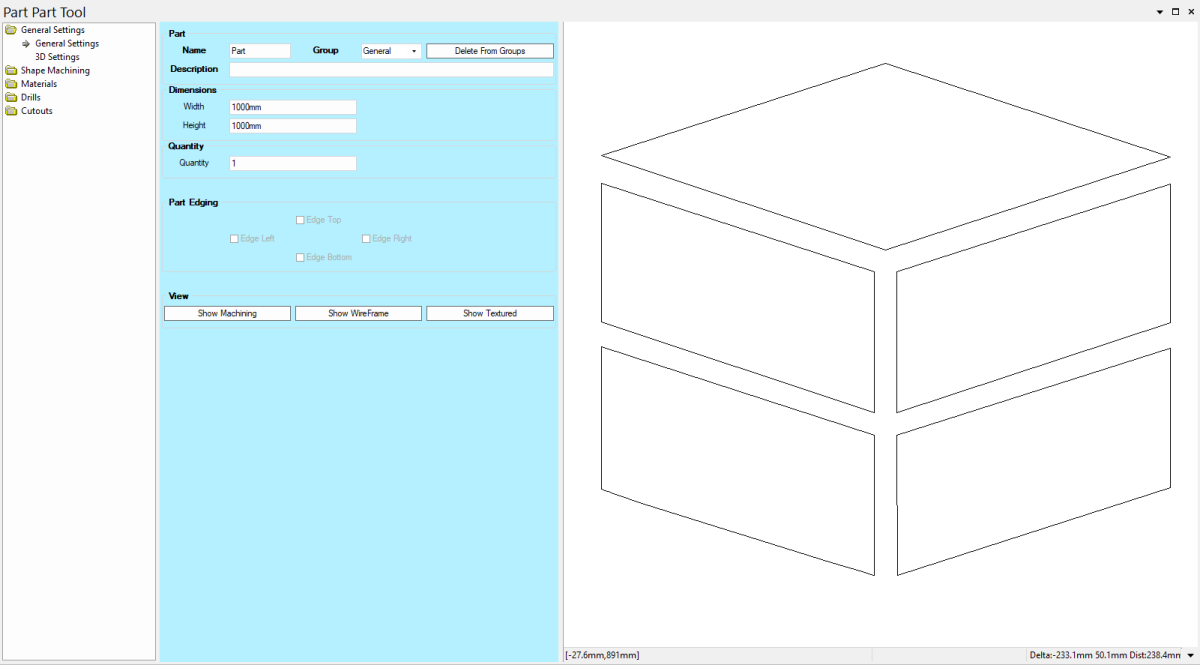Open the panel dropdown arrow icon in title bar
This screenshot has height=665, width=1200.
(1159, 12)
